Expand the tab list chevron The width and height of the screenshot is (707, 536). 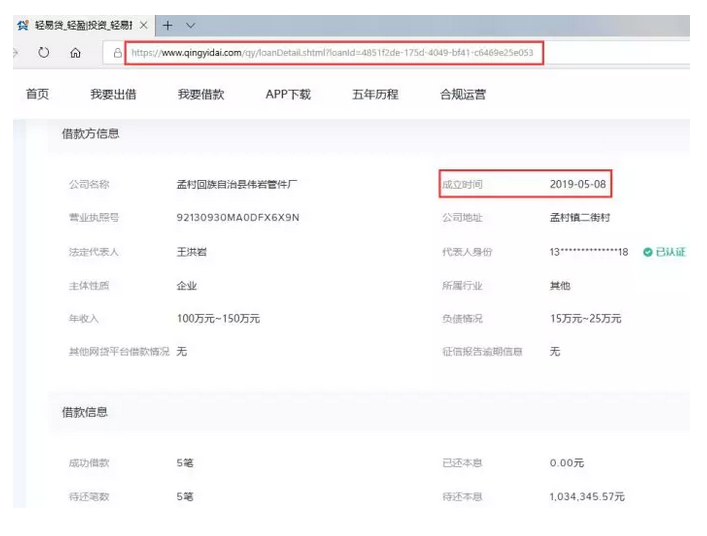tap(191, 25)
